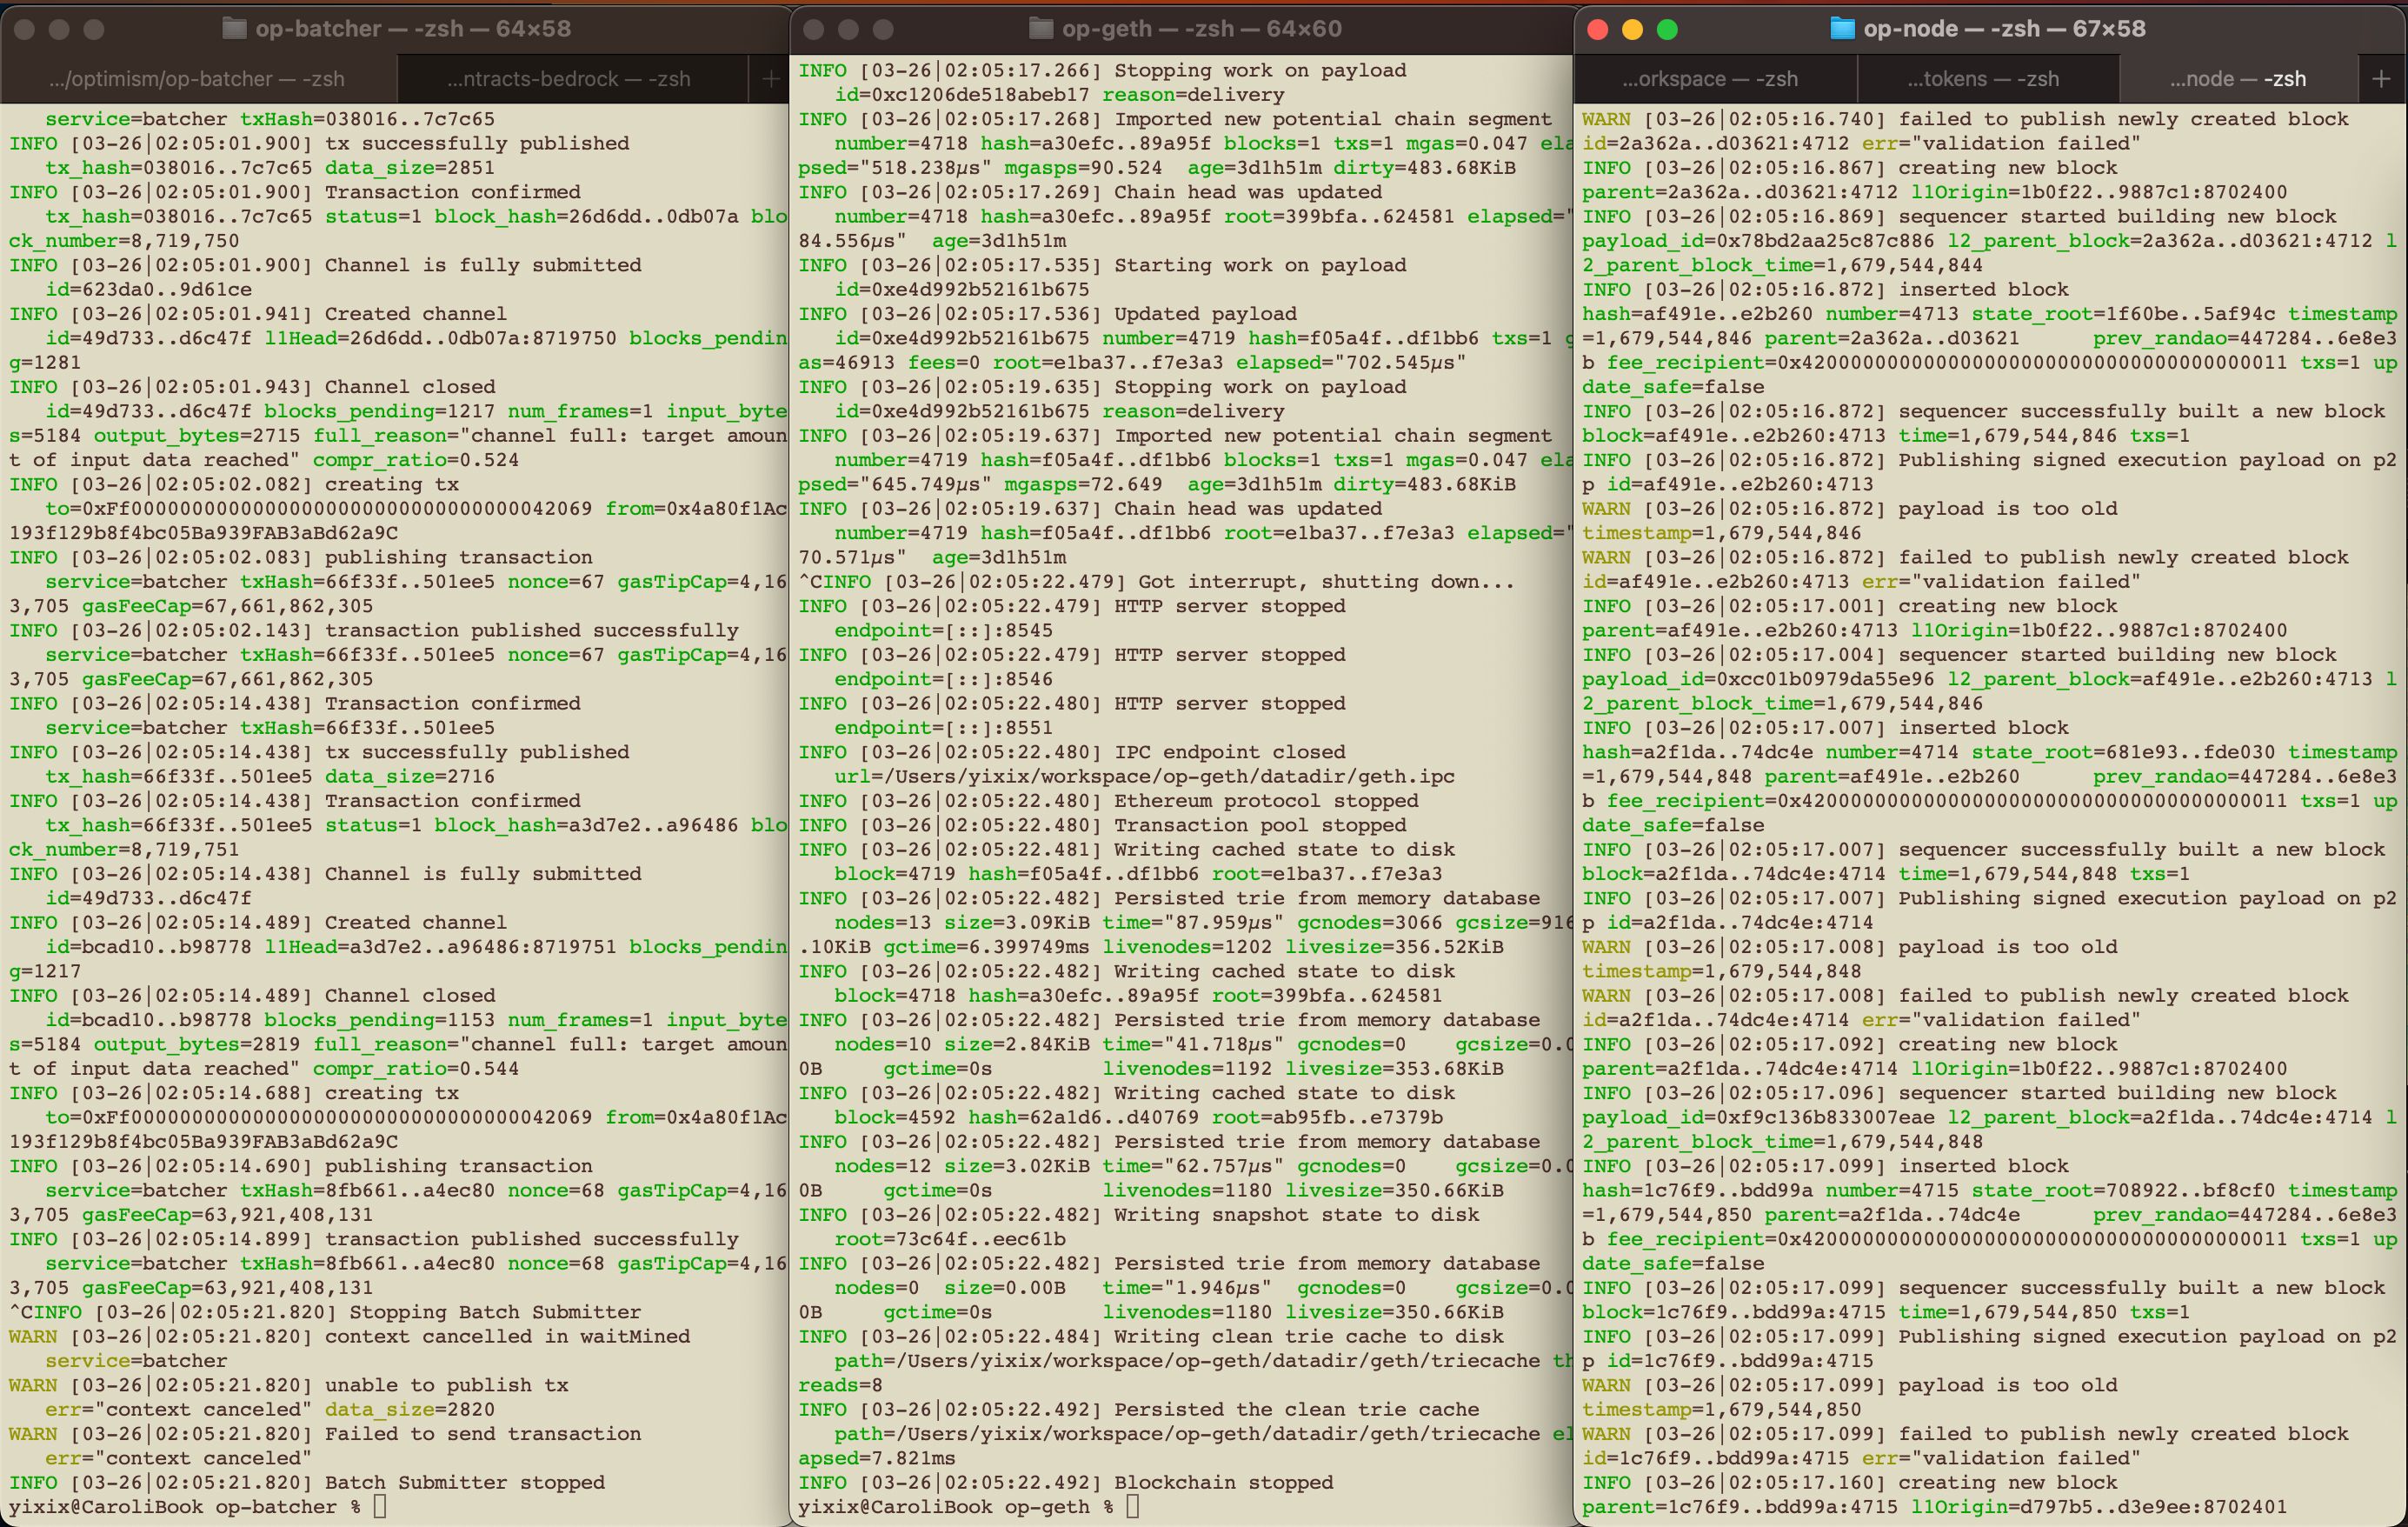Click 'Blockchain stopped' log line in op-geth
This screenshot has height=1527, width=2408.
click(1065, 1482)
